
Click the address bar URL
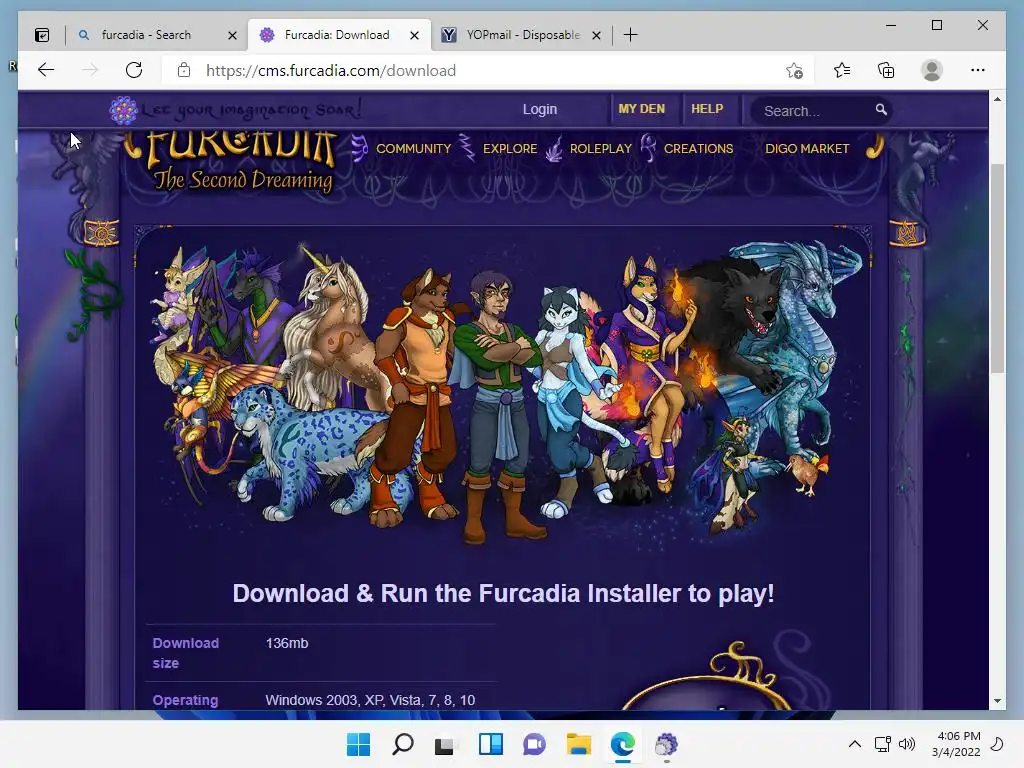[330, 71]
